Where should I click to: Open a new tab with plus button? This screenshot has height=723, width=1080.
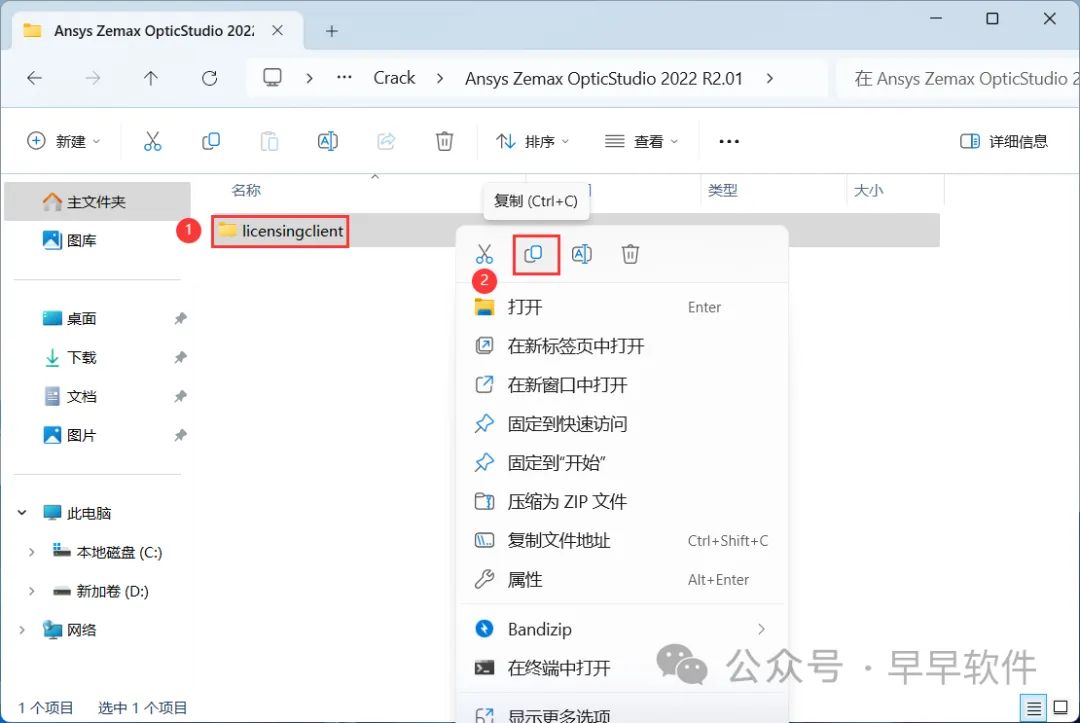(x=332, y=31)
